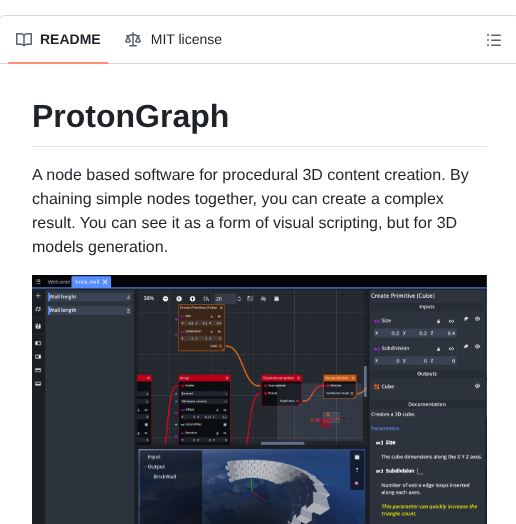Click the node graph minimap

click(x=321, y=412)
